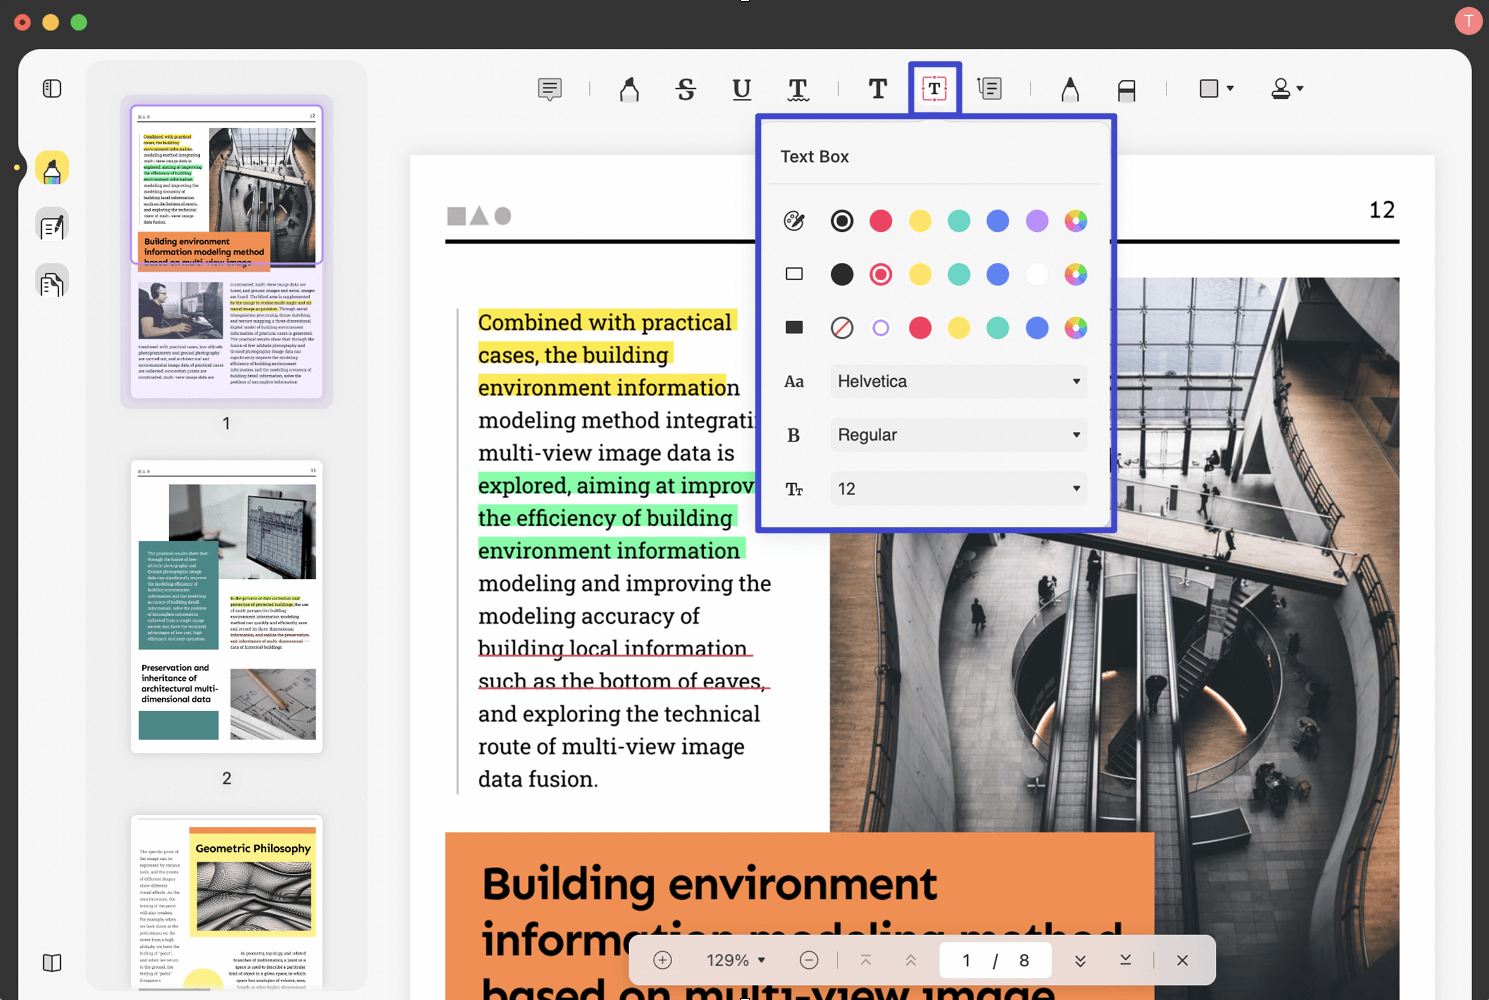Screen dimensions: 1489x1000
Task: Open the font size dropdown showing 12
Action: [x=957, y=488]
